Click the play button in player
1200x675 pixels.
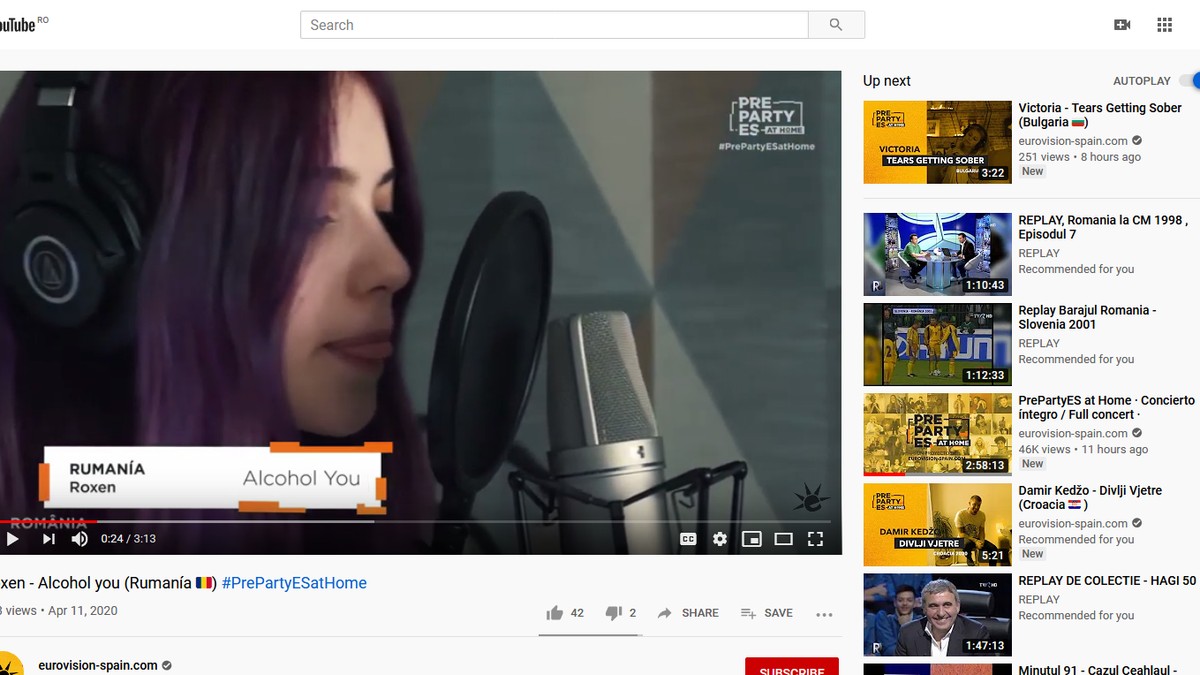tap(12, 539)
